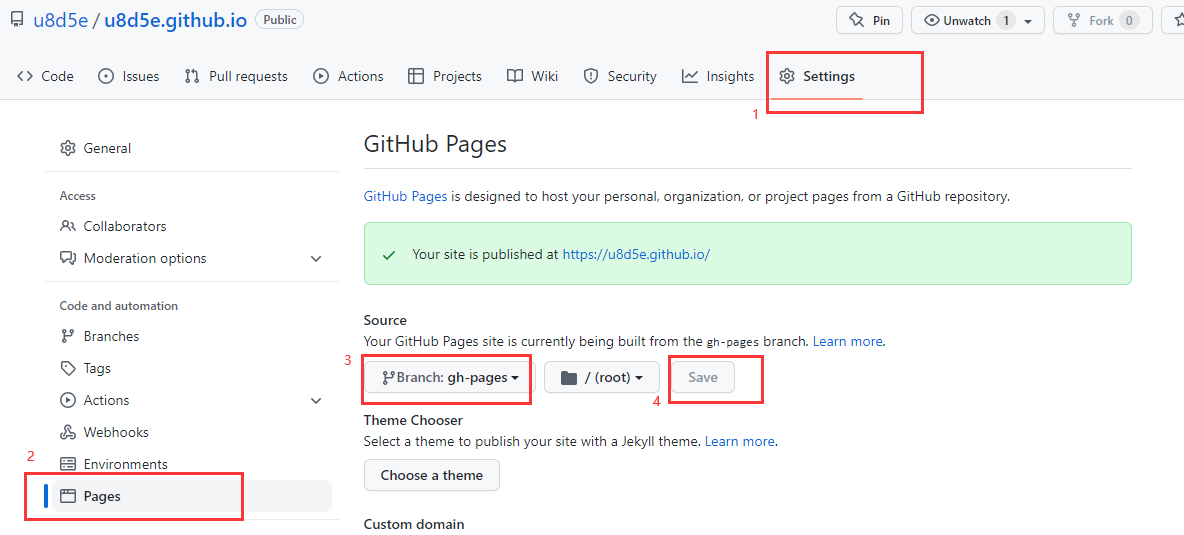Go to Pull requests tab

click(236, 76)
